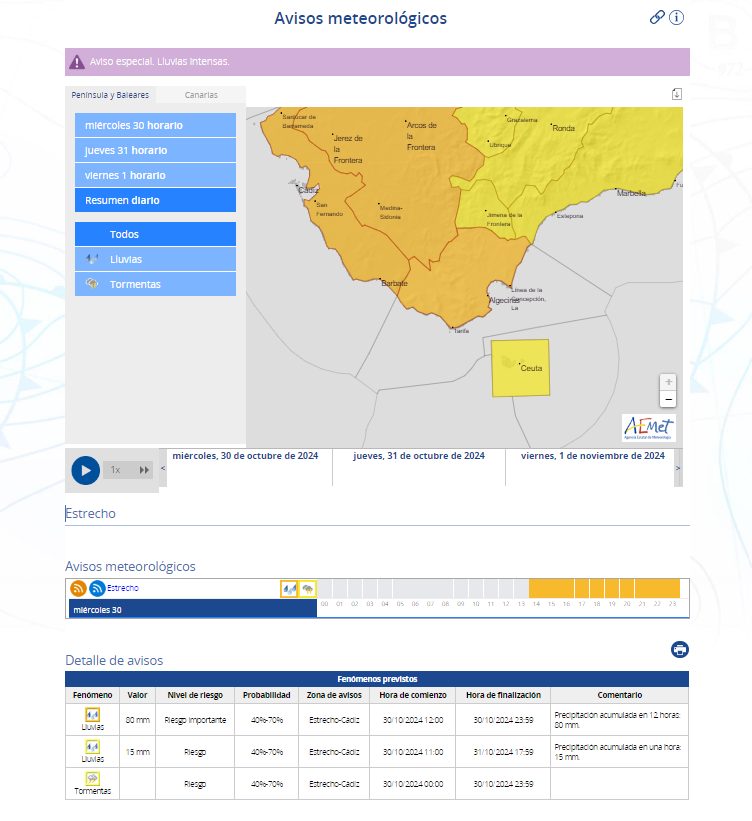Zoom out on the map
752x821 pixels.
[668, 399]
